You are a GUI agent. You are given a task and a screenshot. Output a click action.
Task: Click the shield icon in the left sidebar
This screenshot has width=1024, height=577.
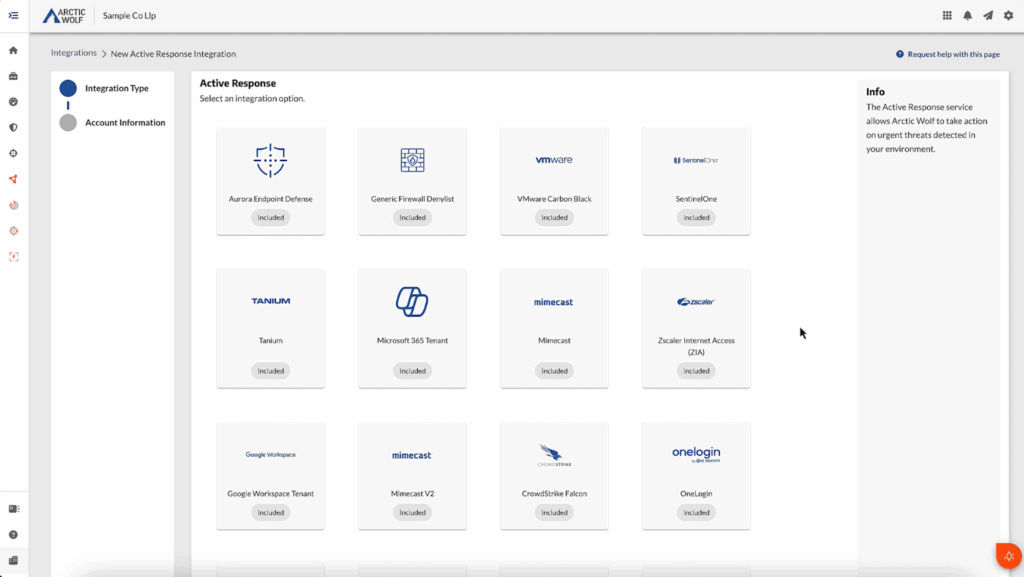13,127
